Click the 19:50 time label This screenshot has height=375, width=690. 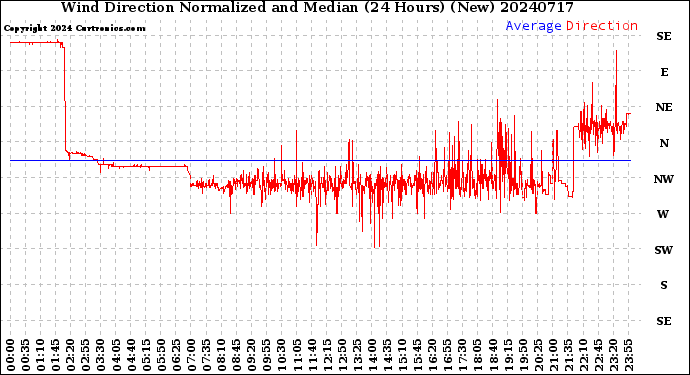(523, 356)
